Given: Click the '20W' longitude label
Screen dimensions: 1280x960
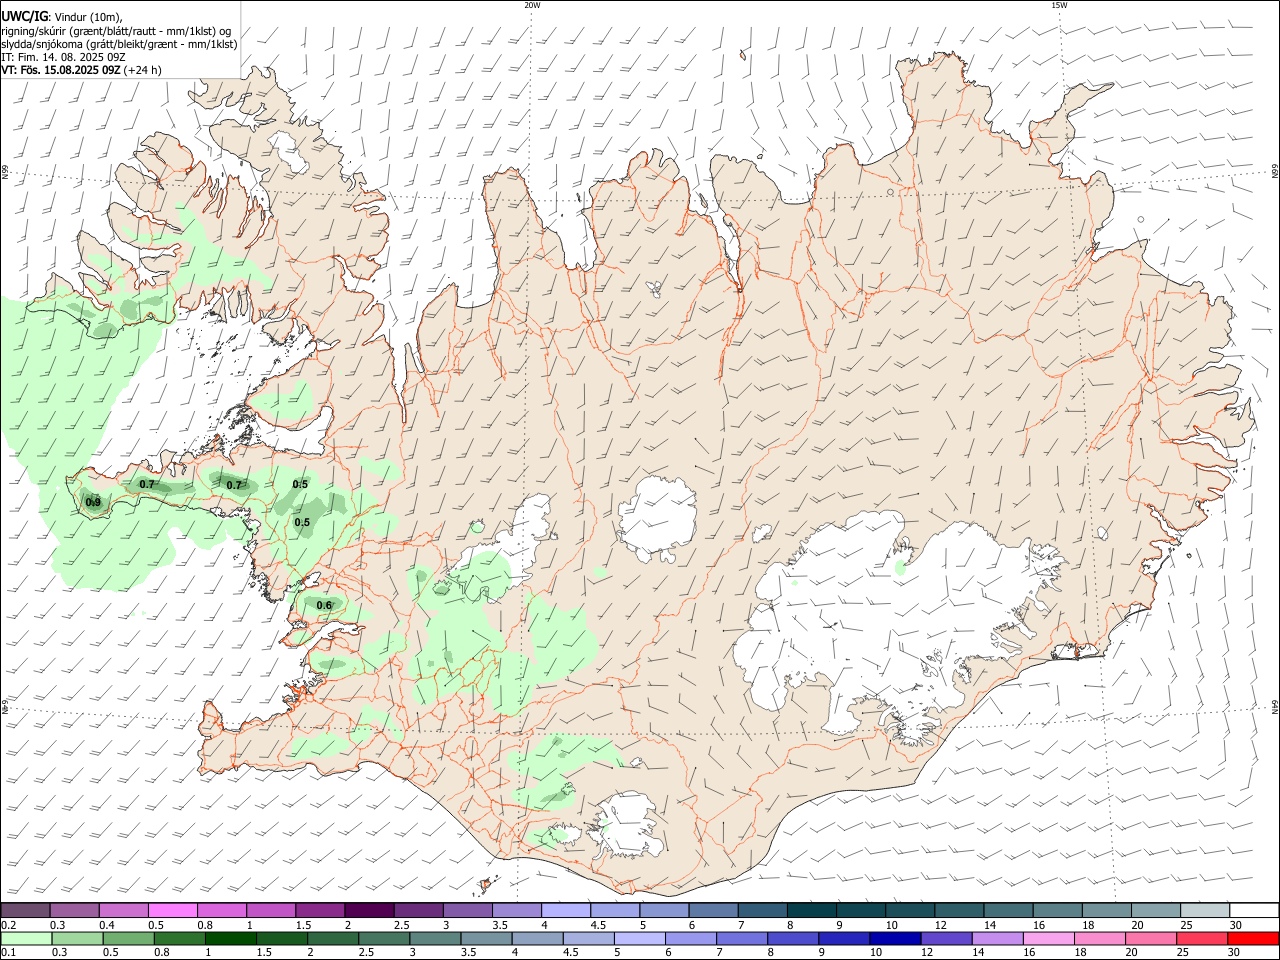Looking at the screenshot, I should pos(532,5).
